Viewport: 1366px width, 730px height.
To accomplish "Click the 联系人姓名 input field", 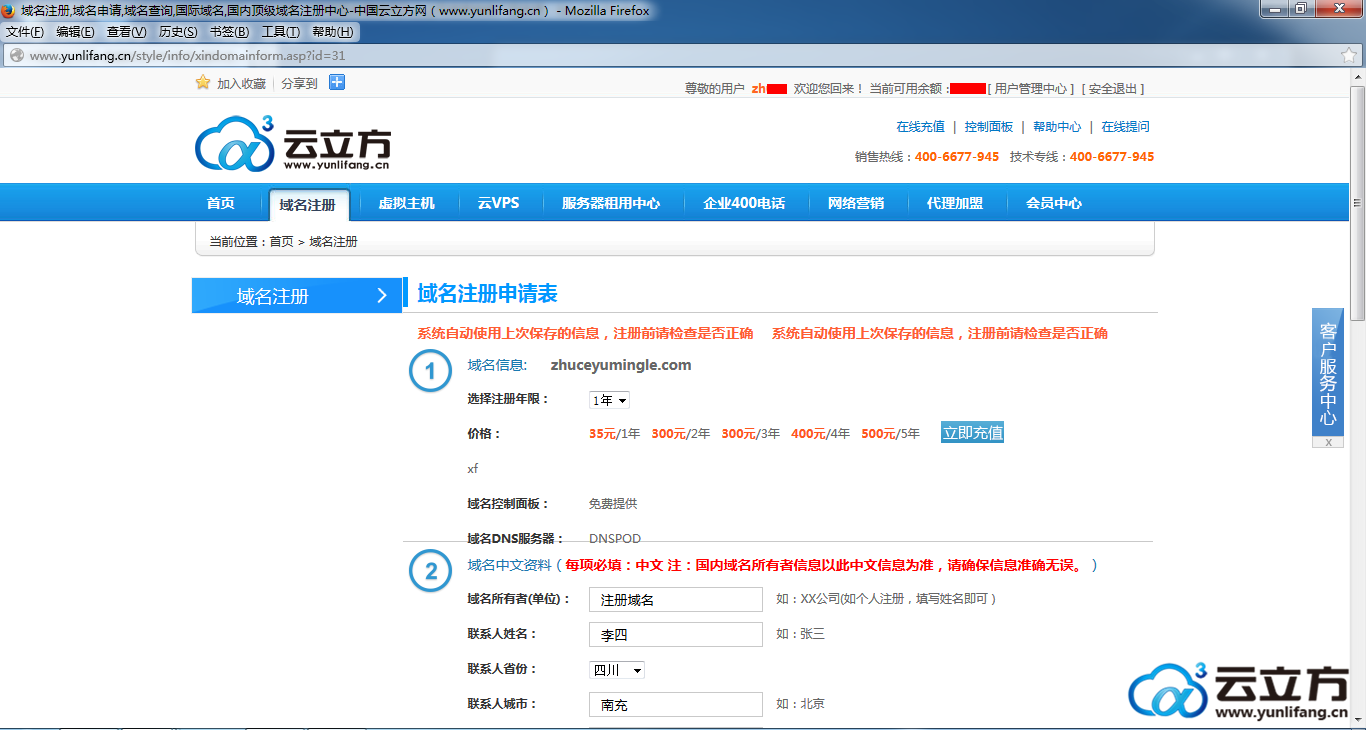I will (x=675, y=635).
